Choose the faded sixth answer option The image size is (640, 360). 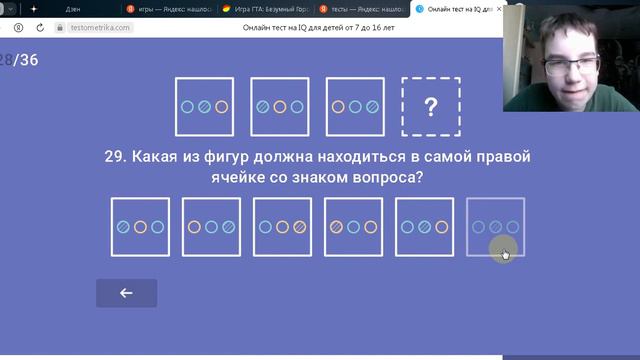point(496,227)
